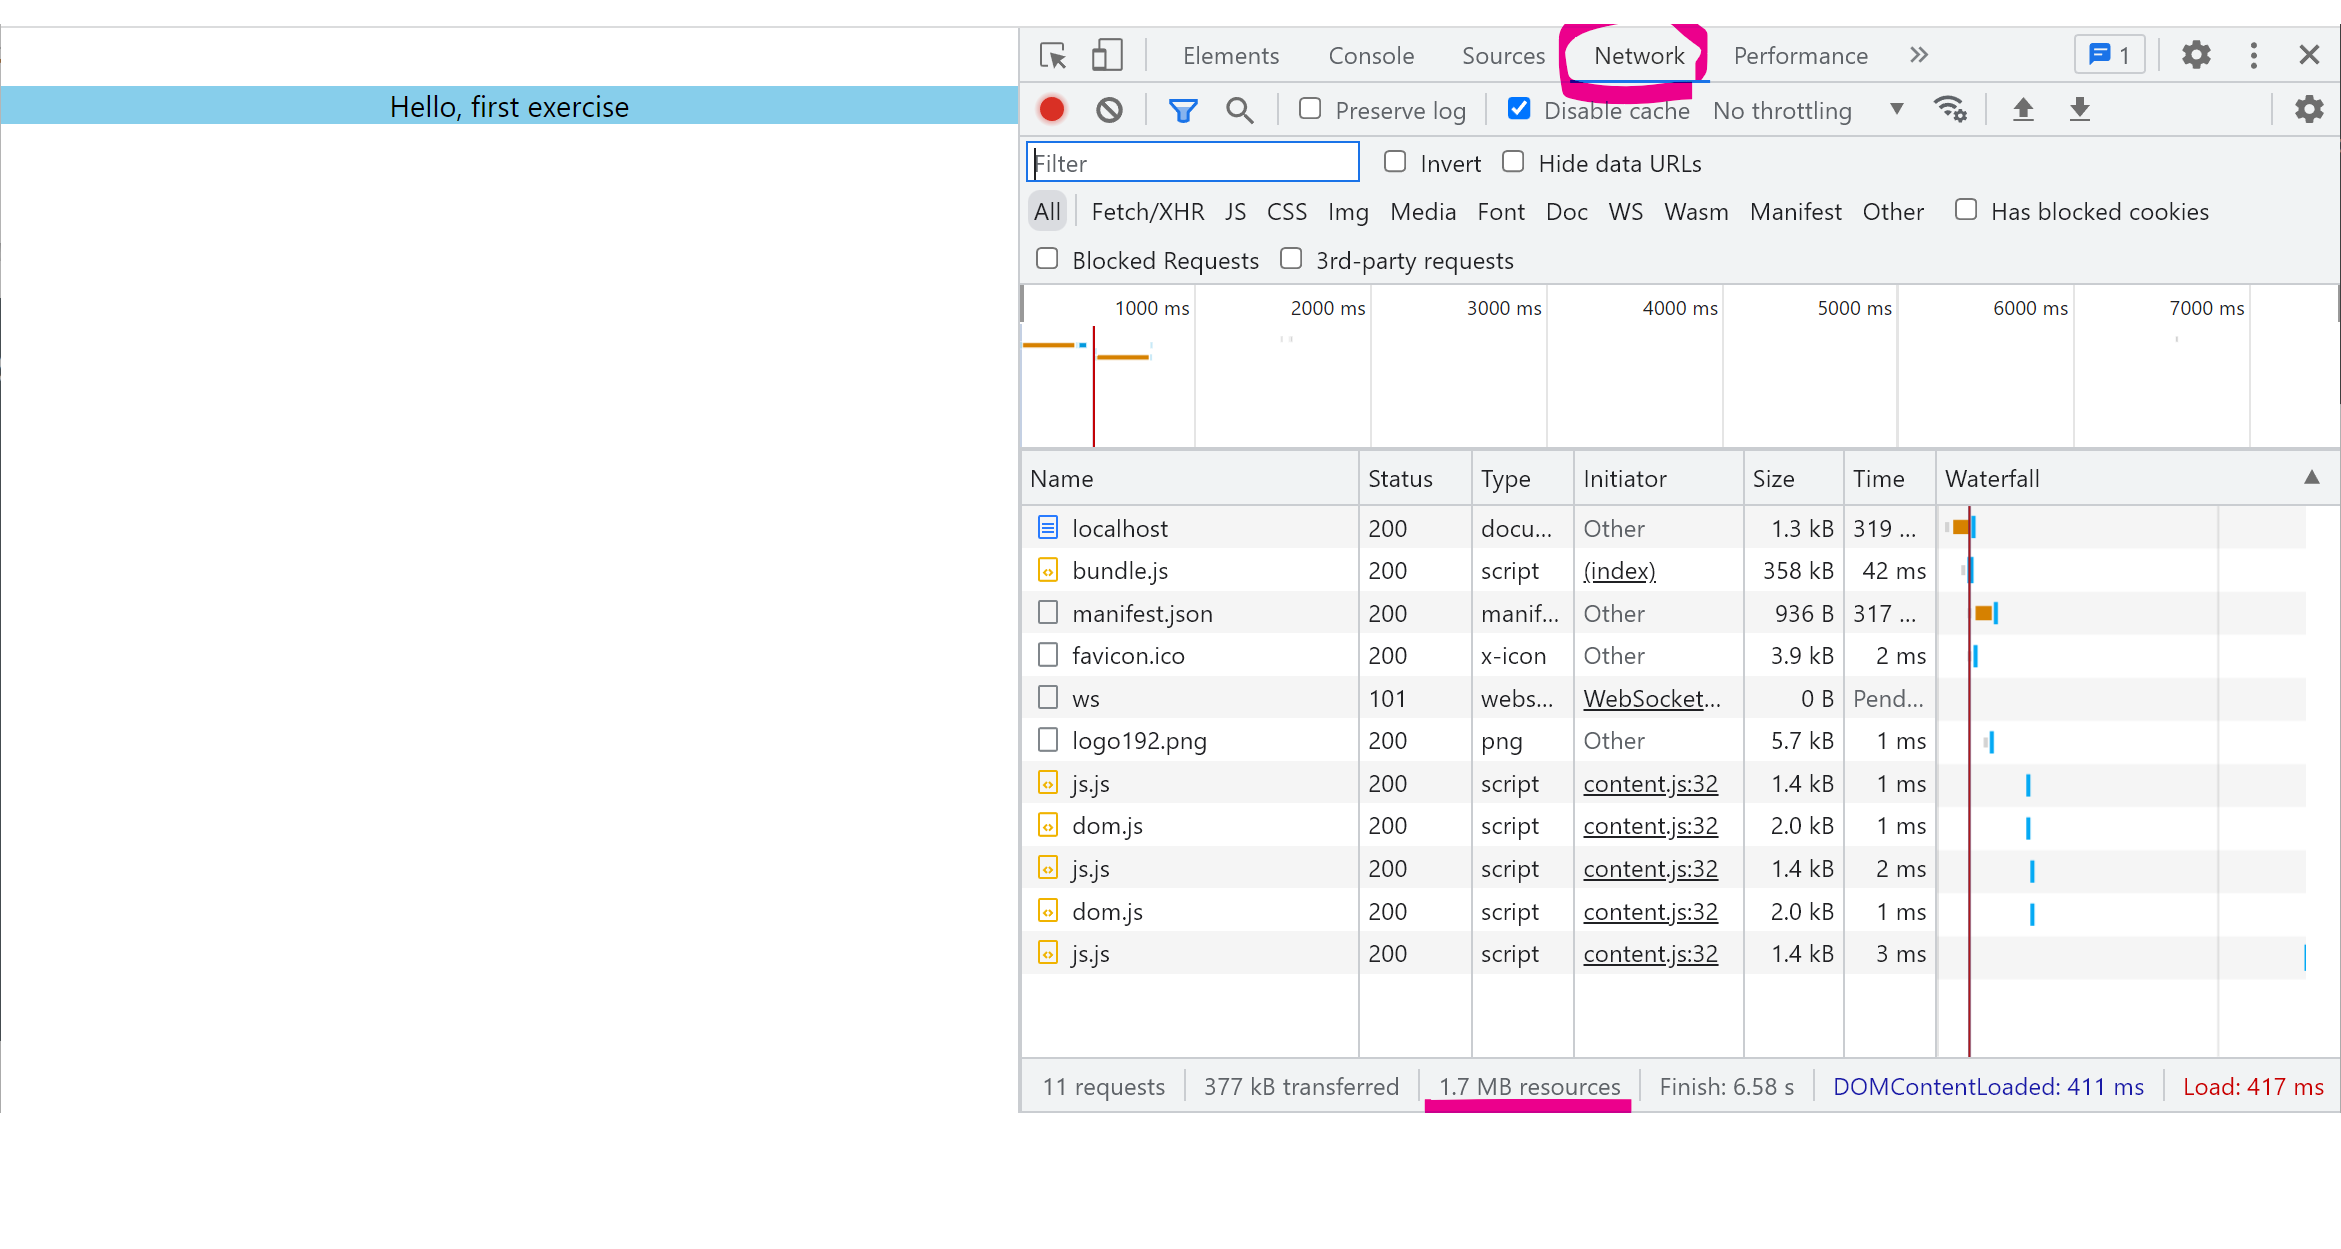Open network conditions wifi icon

(x=1950, y=109)
